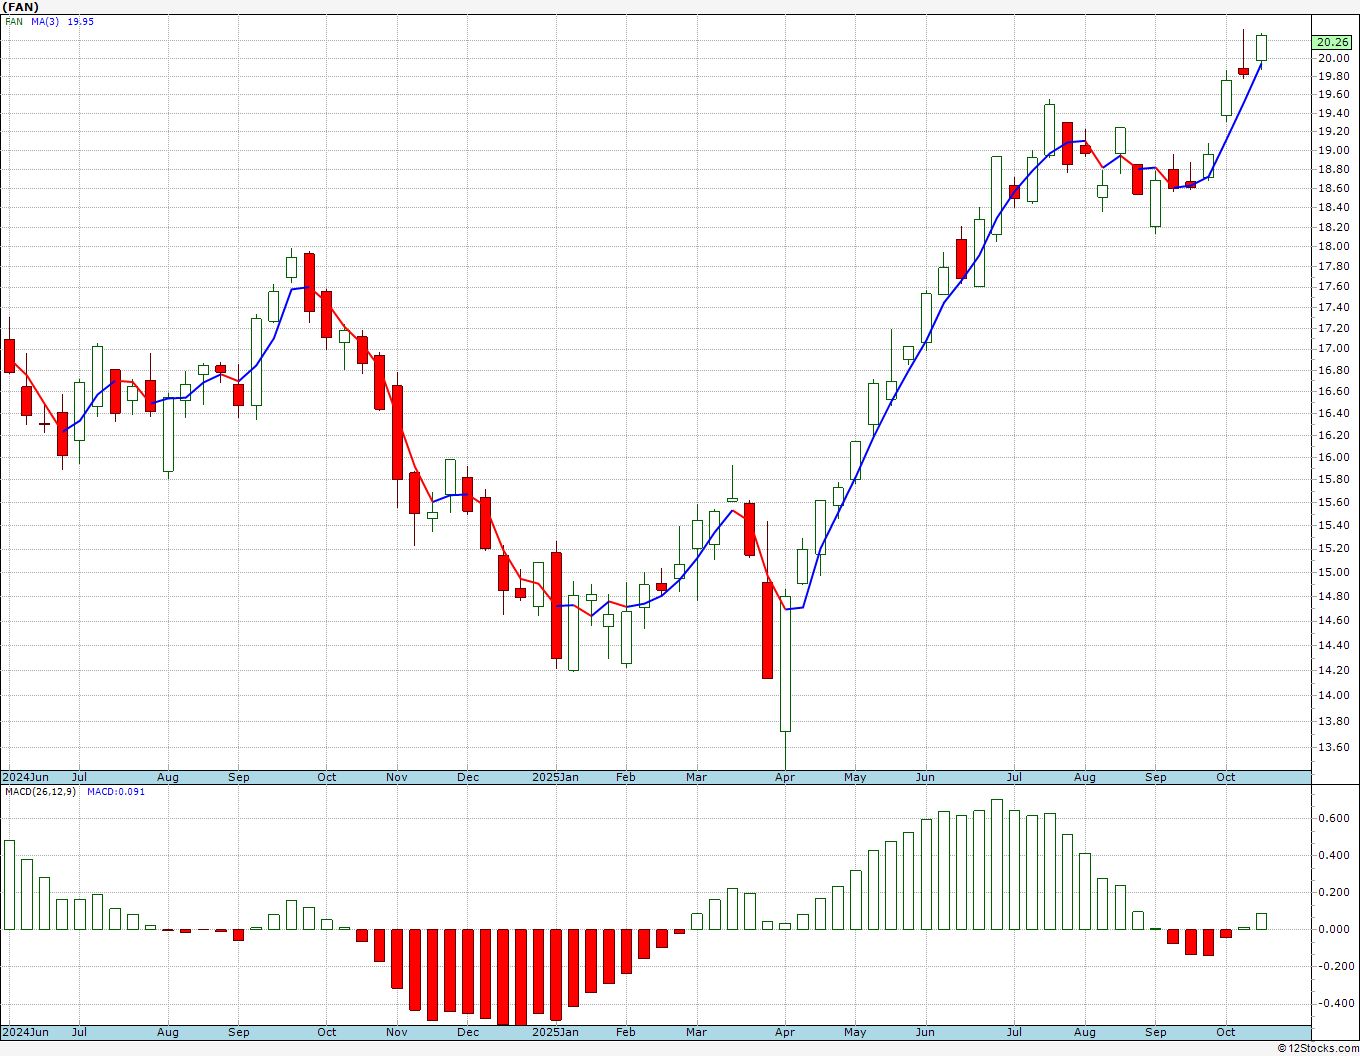Click Feb on the MACD panel date axis
Viewport: 1360px width, 1056px height.
click(x=625, y=1032)
